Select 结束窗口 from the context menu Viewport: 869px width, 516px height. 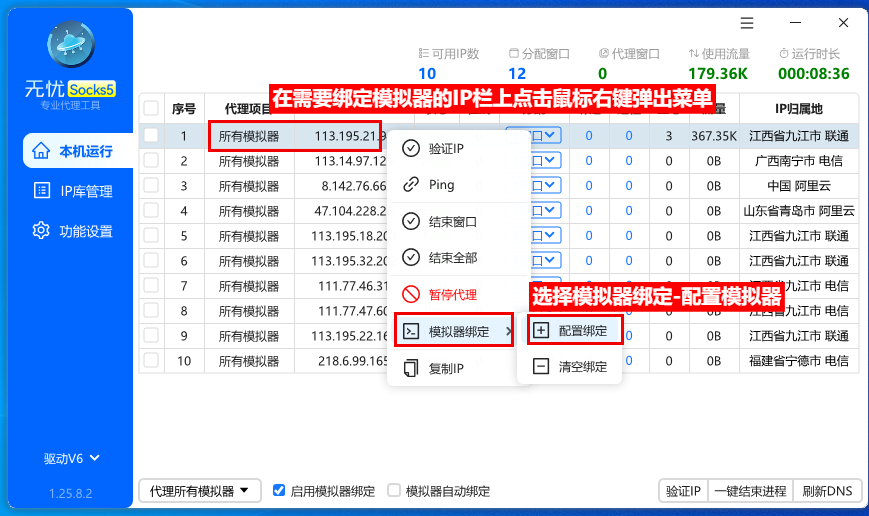452,221
